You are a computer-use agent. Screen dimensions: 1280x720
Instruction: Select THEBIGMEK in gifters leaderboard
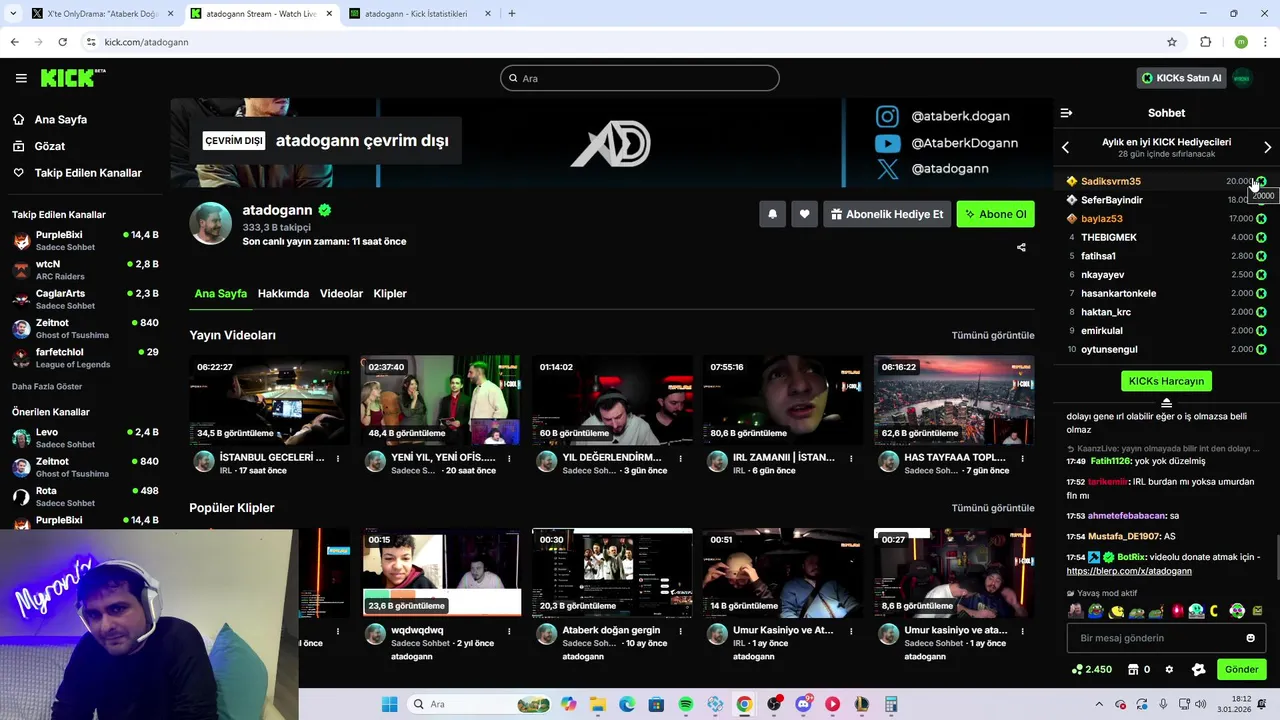[x=1166, y=238]
